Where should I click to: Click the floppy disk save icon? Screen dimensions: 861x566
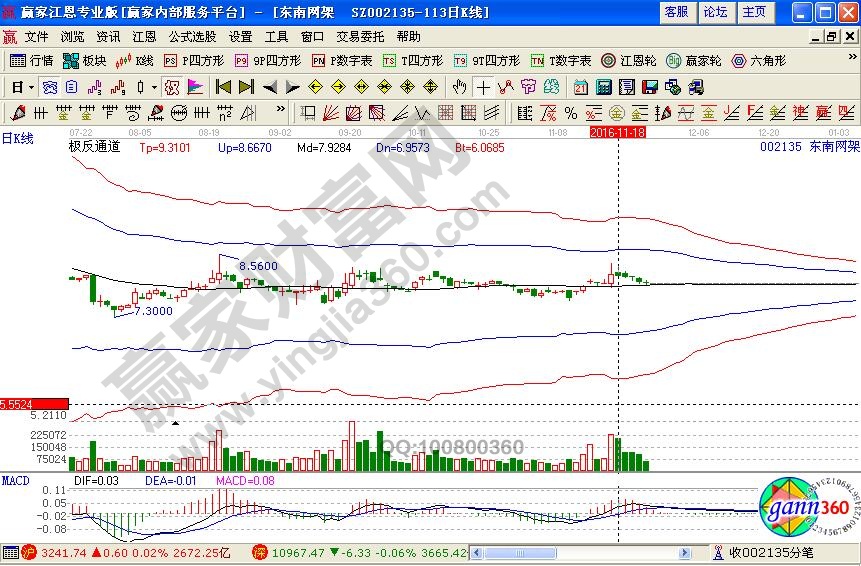pyautogui.click(x=649, y=87)
